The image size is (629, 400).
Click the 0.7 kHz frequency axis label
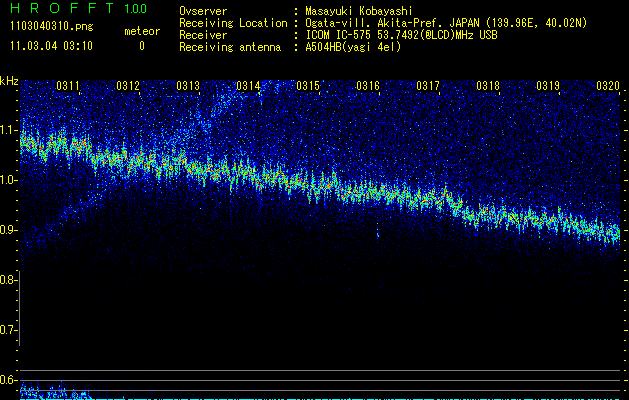coord(8,330)
